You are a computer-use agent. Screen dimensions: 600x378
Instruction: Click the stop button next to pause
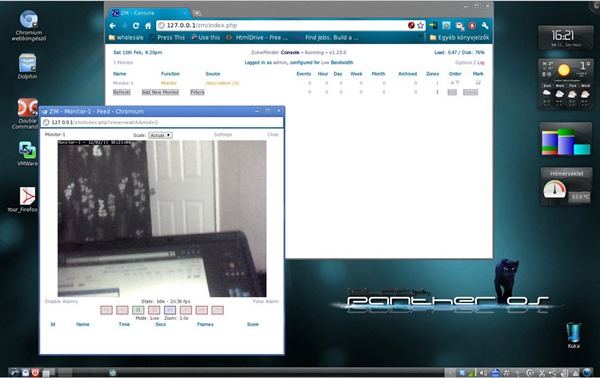point(154,310)
